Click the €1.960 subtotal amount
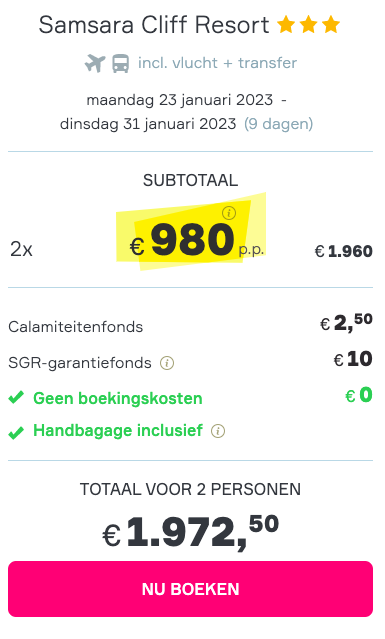This screenshot has width=385, height=639. (x=343, y=251)
